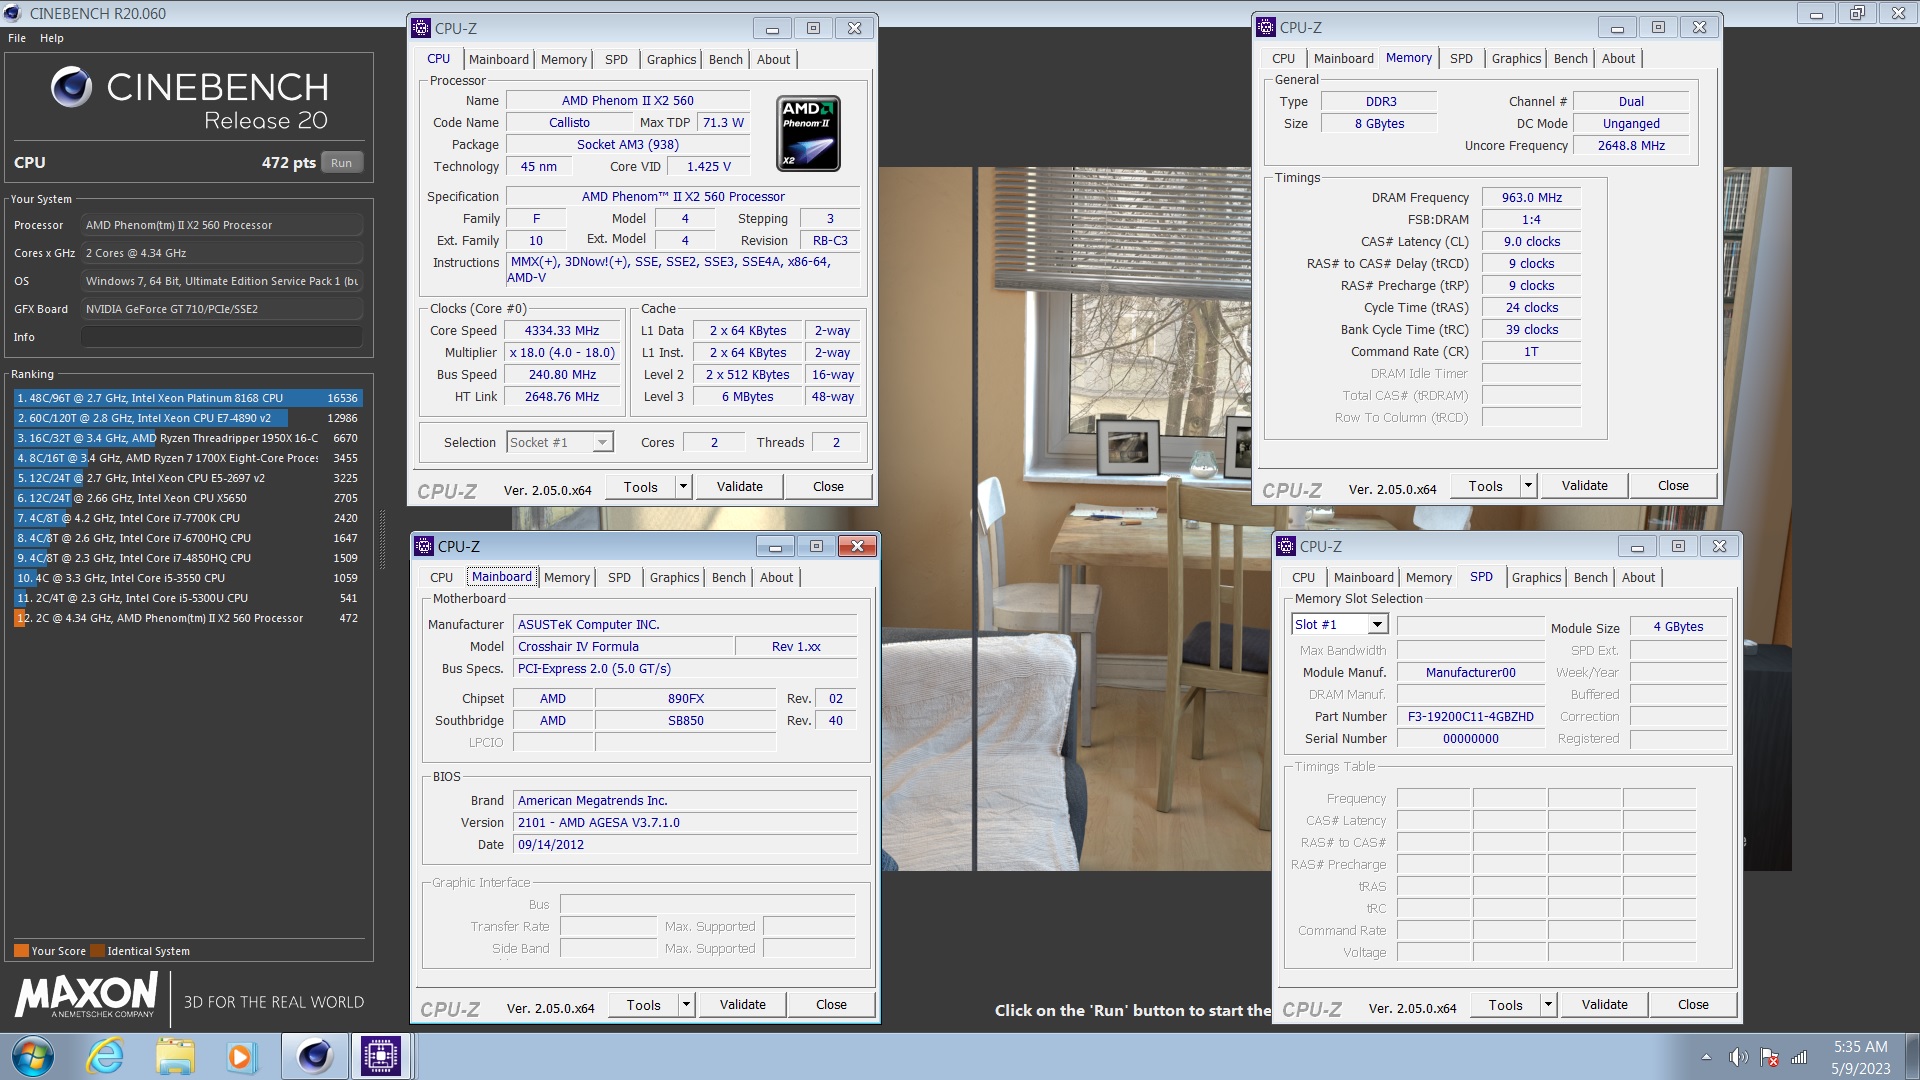This screenshot has width=1920, height=1080.
Task: Click Validate in the Memory CPU-Z window
Action: (x=1584, y=486)
